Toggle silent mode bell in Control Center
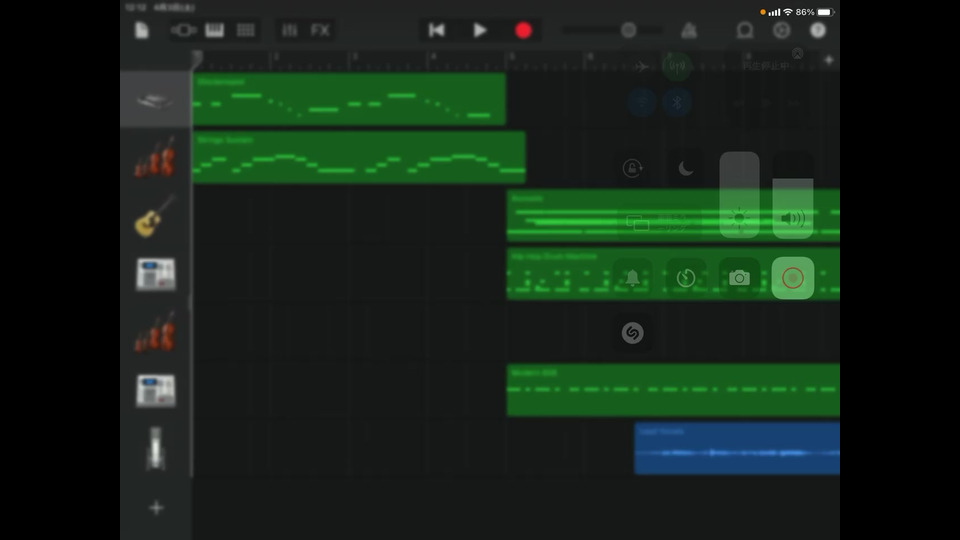 (632, 278)
